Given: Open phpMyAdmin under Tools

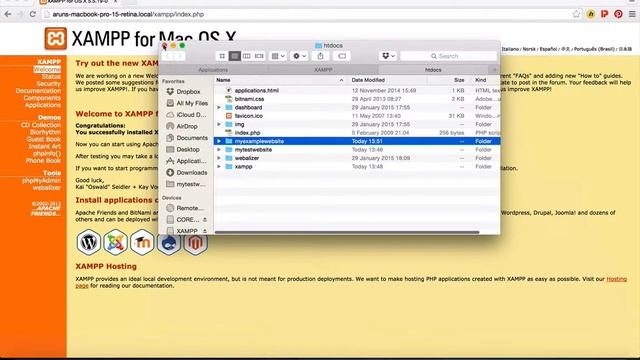Looking at the screenshot, I should click(41, 180).
